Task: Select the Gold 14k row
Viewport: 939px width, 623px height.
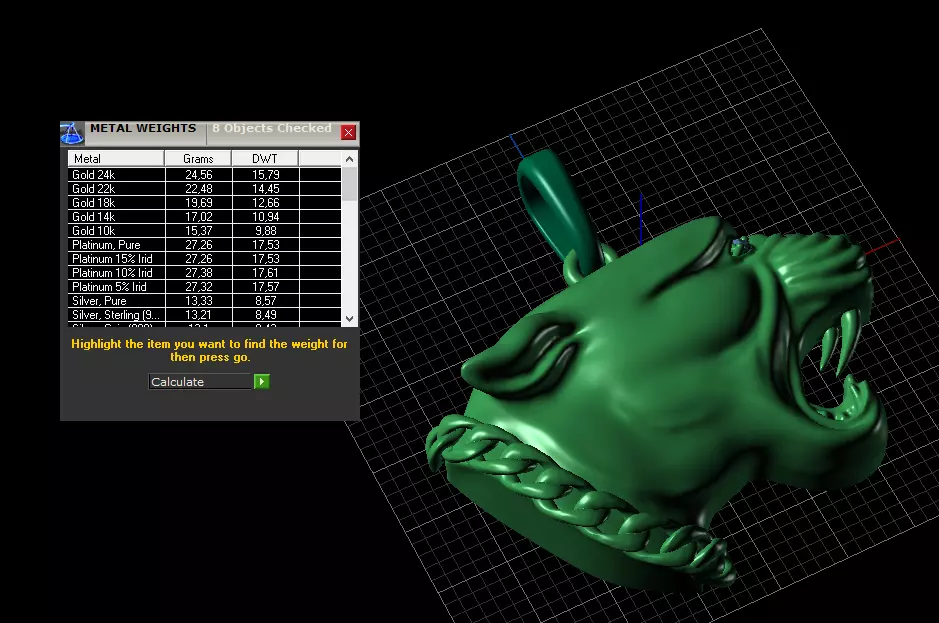Action: pyautogui.click(x=204, y=217)
